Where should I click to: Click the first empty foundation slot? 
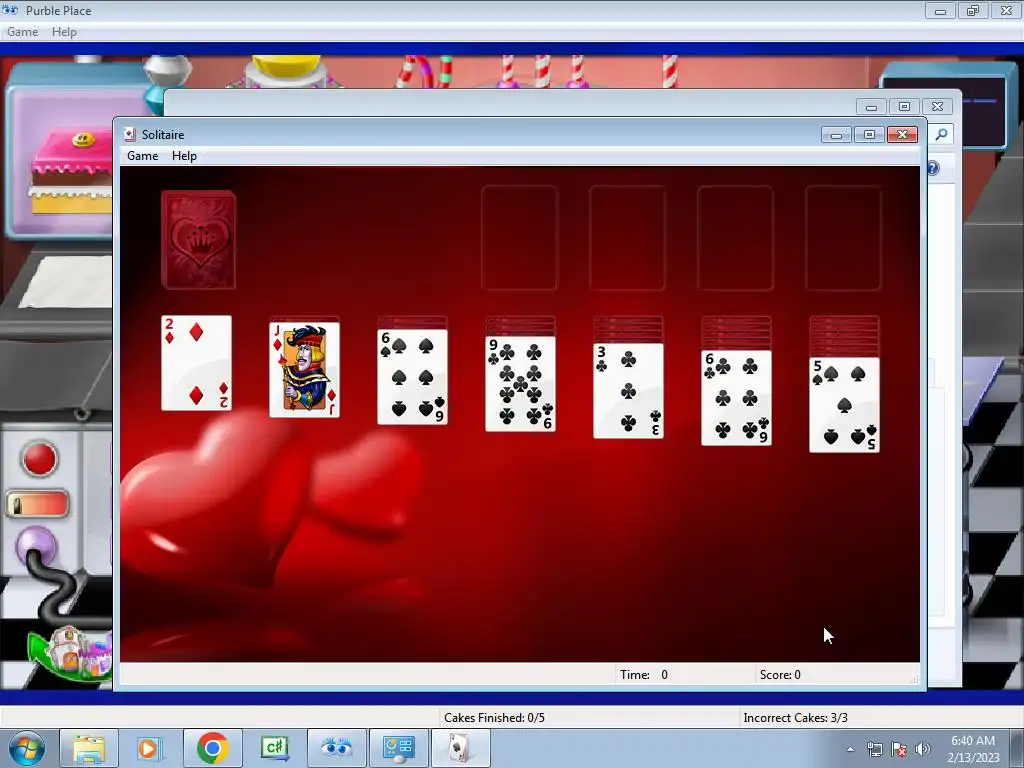[x=520, y=238]
